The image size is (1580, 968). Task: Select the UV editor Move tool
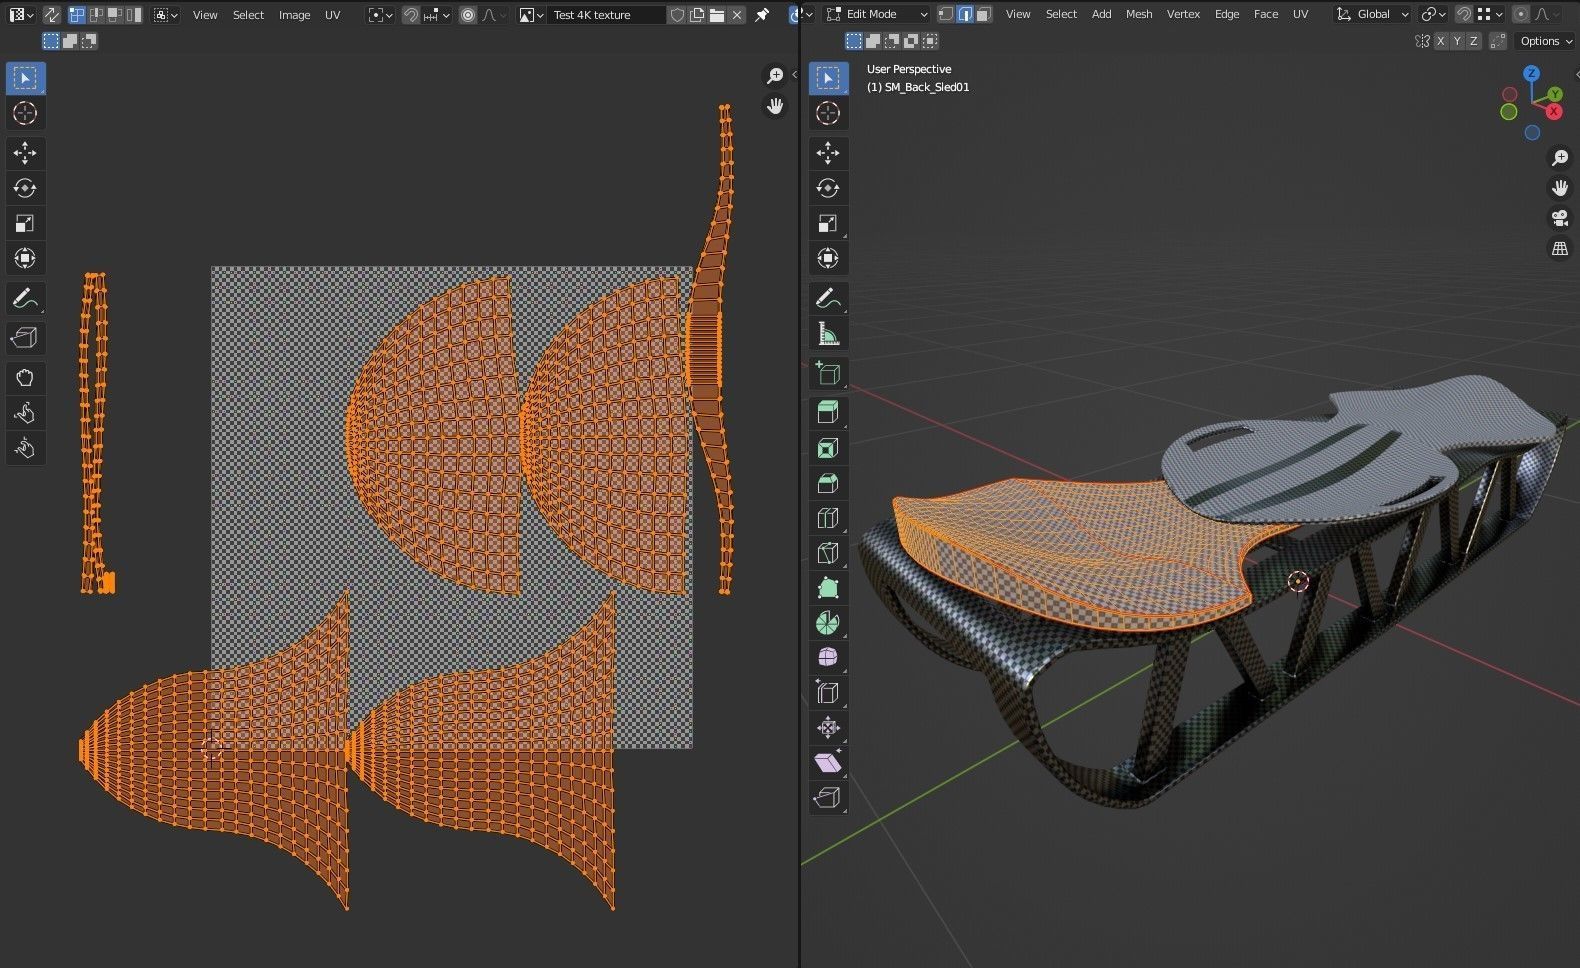[x=25, y=153]
